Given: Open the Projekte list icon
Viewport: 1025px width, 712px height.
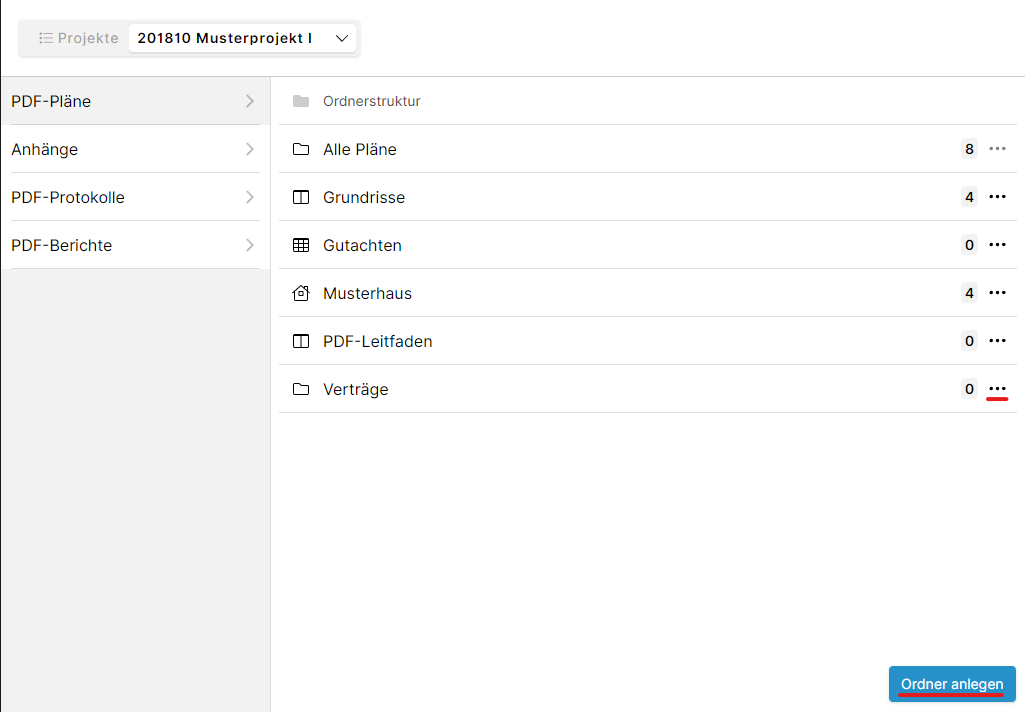Looking at the screenshot, I should click(x=46, y=38).
